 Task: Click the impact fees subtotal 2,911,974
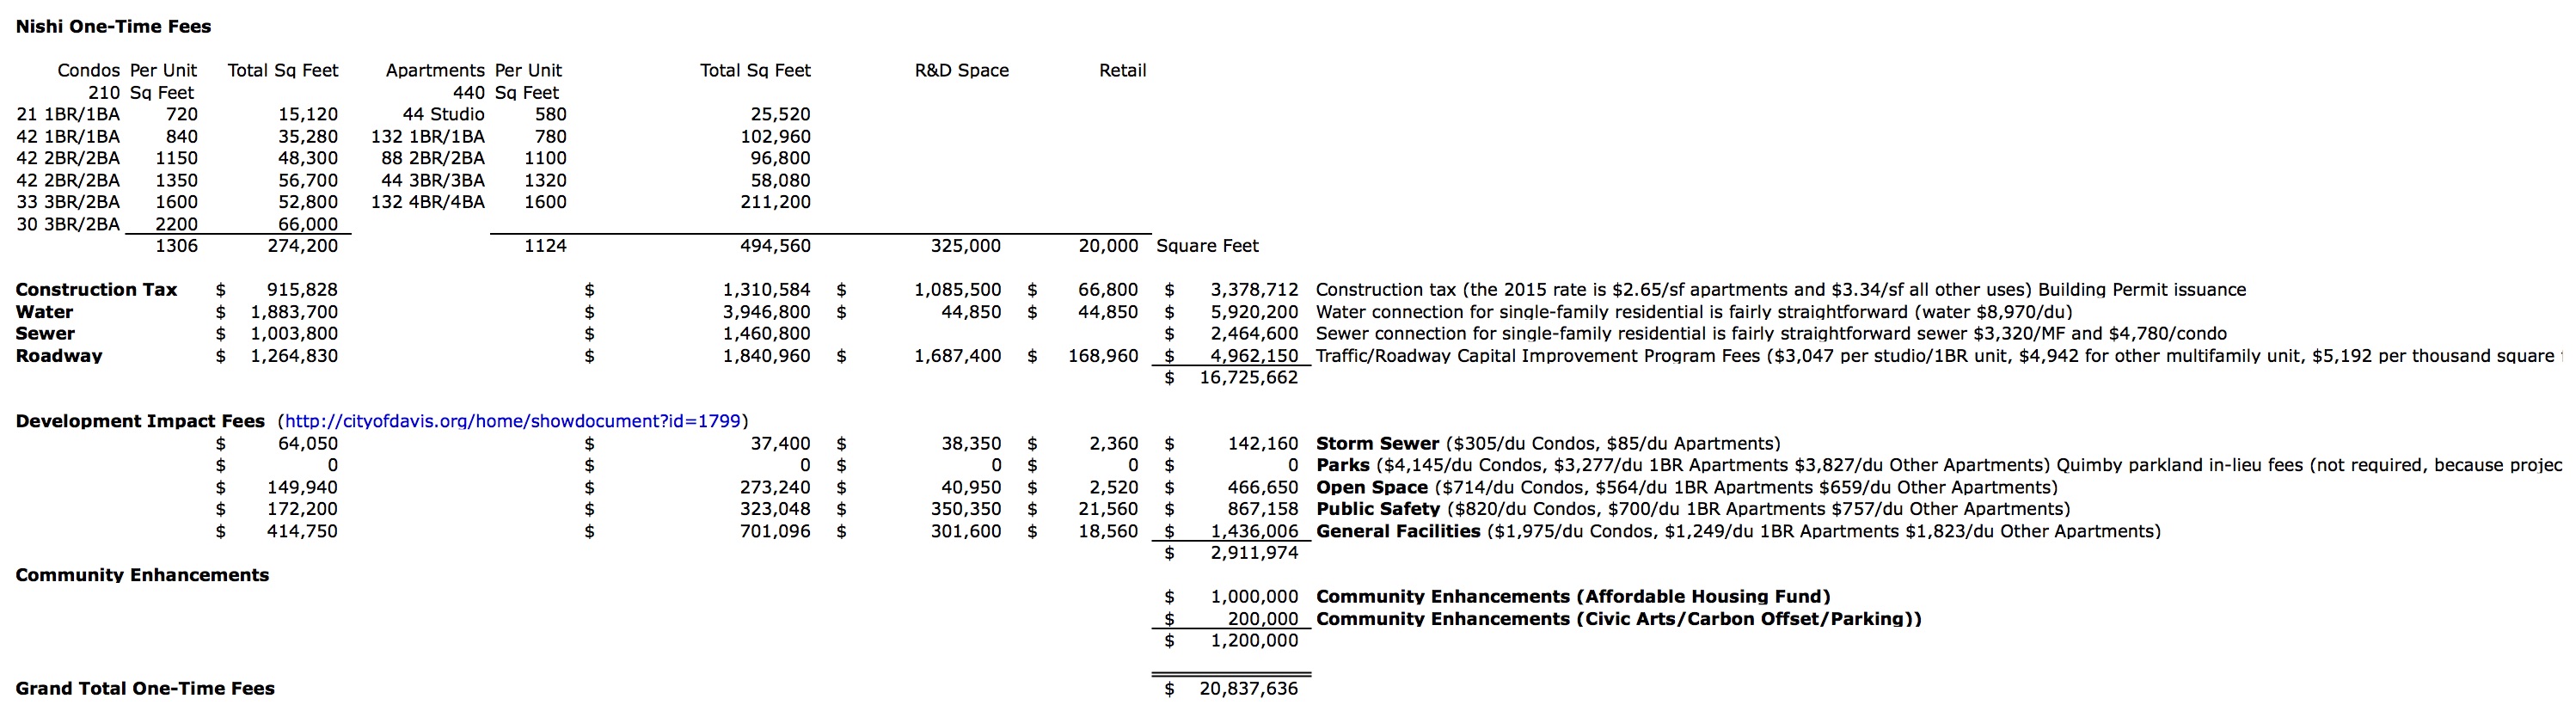point(1253,553)
